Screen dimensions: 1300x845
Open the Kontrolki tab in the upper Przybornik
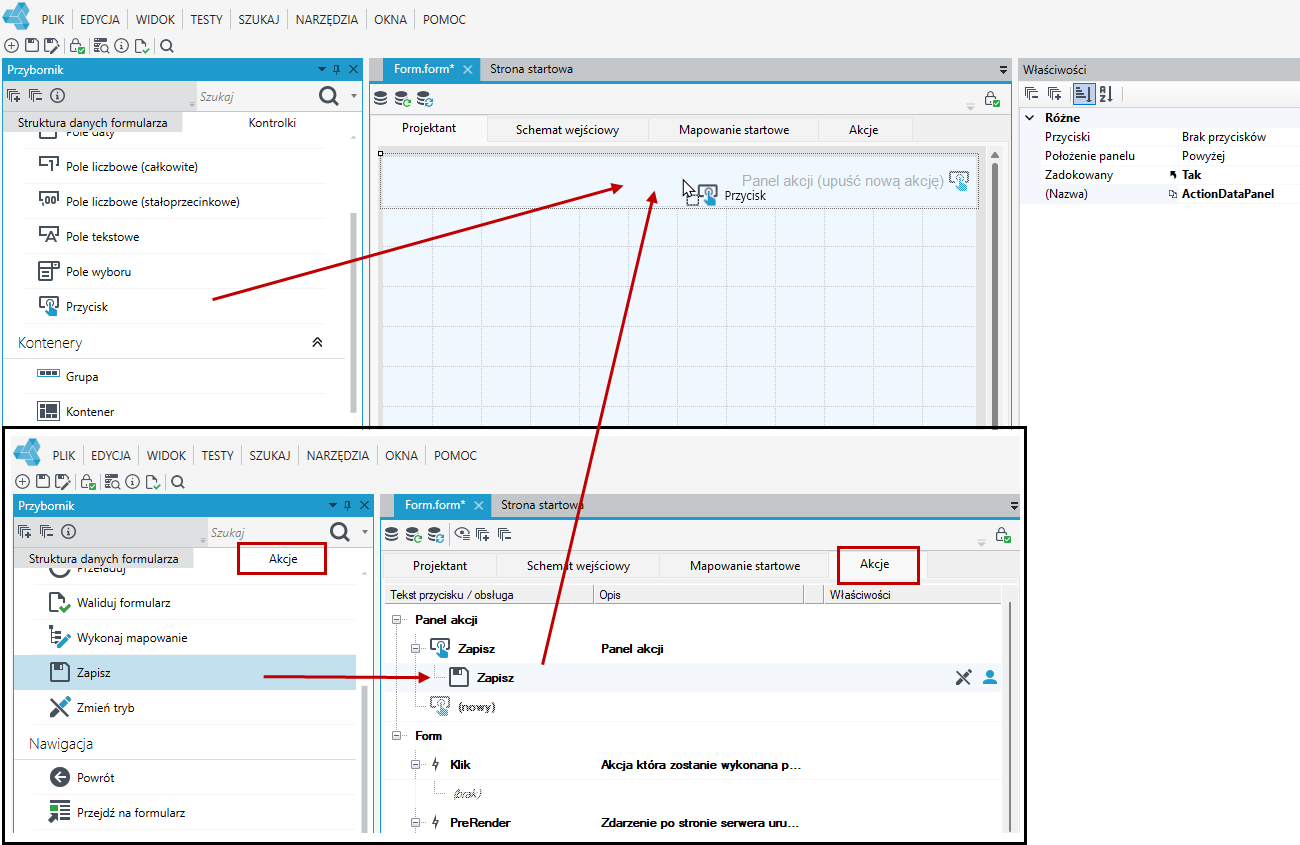[x=272, y=123]
